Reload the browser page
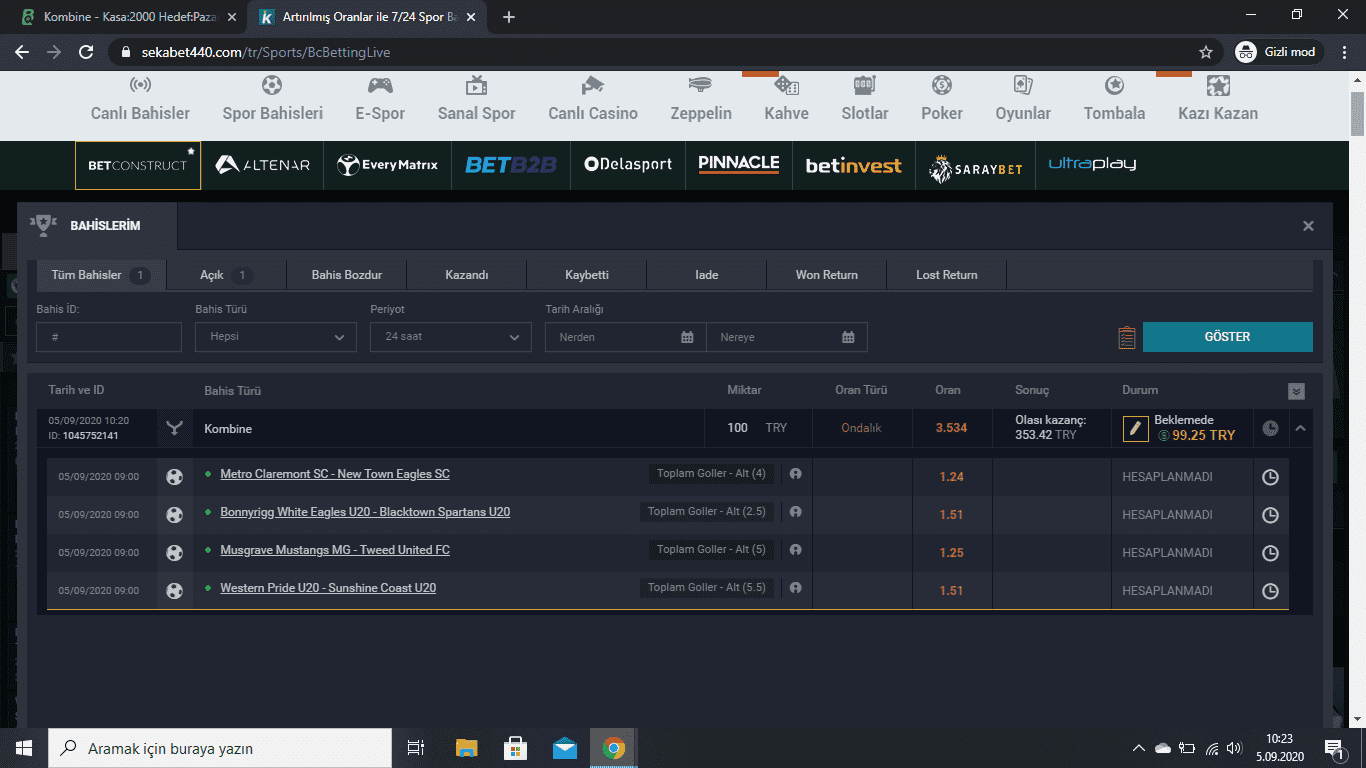The width and height of the screenshot is (1366, 768). [86, 52]
